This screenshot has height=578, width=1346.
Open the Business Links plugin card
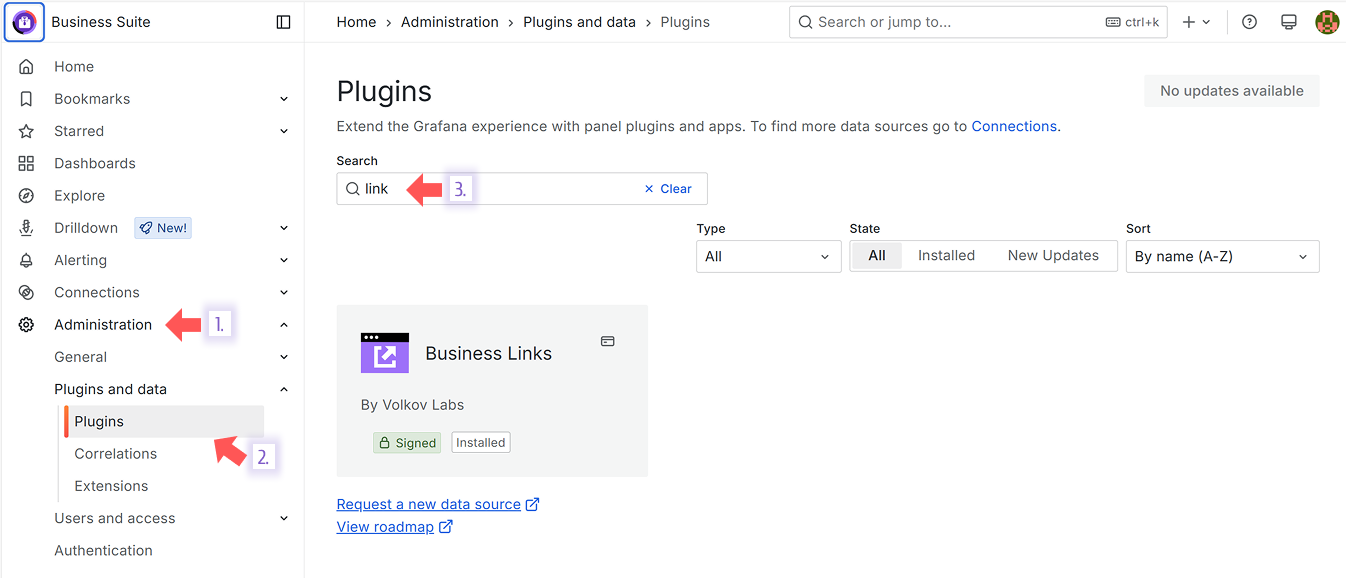[492, 391]
